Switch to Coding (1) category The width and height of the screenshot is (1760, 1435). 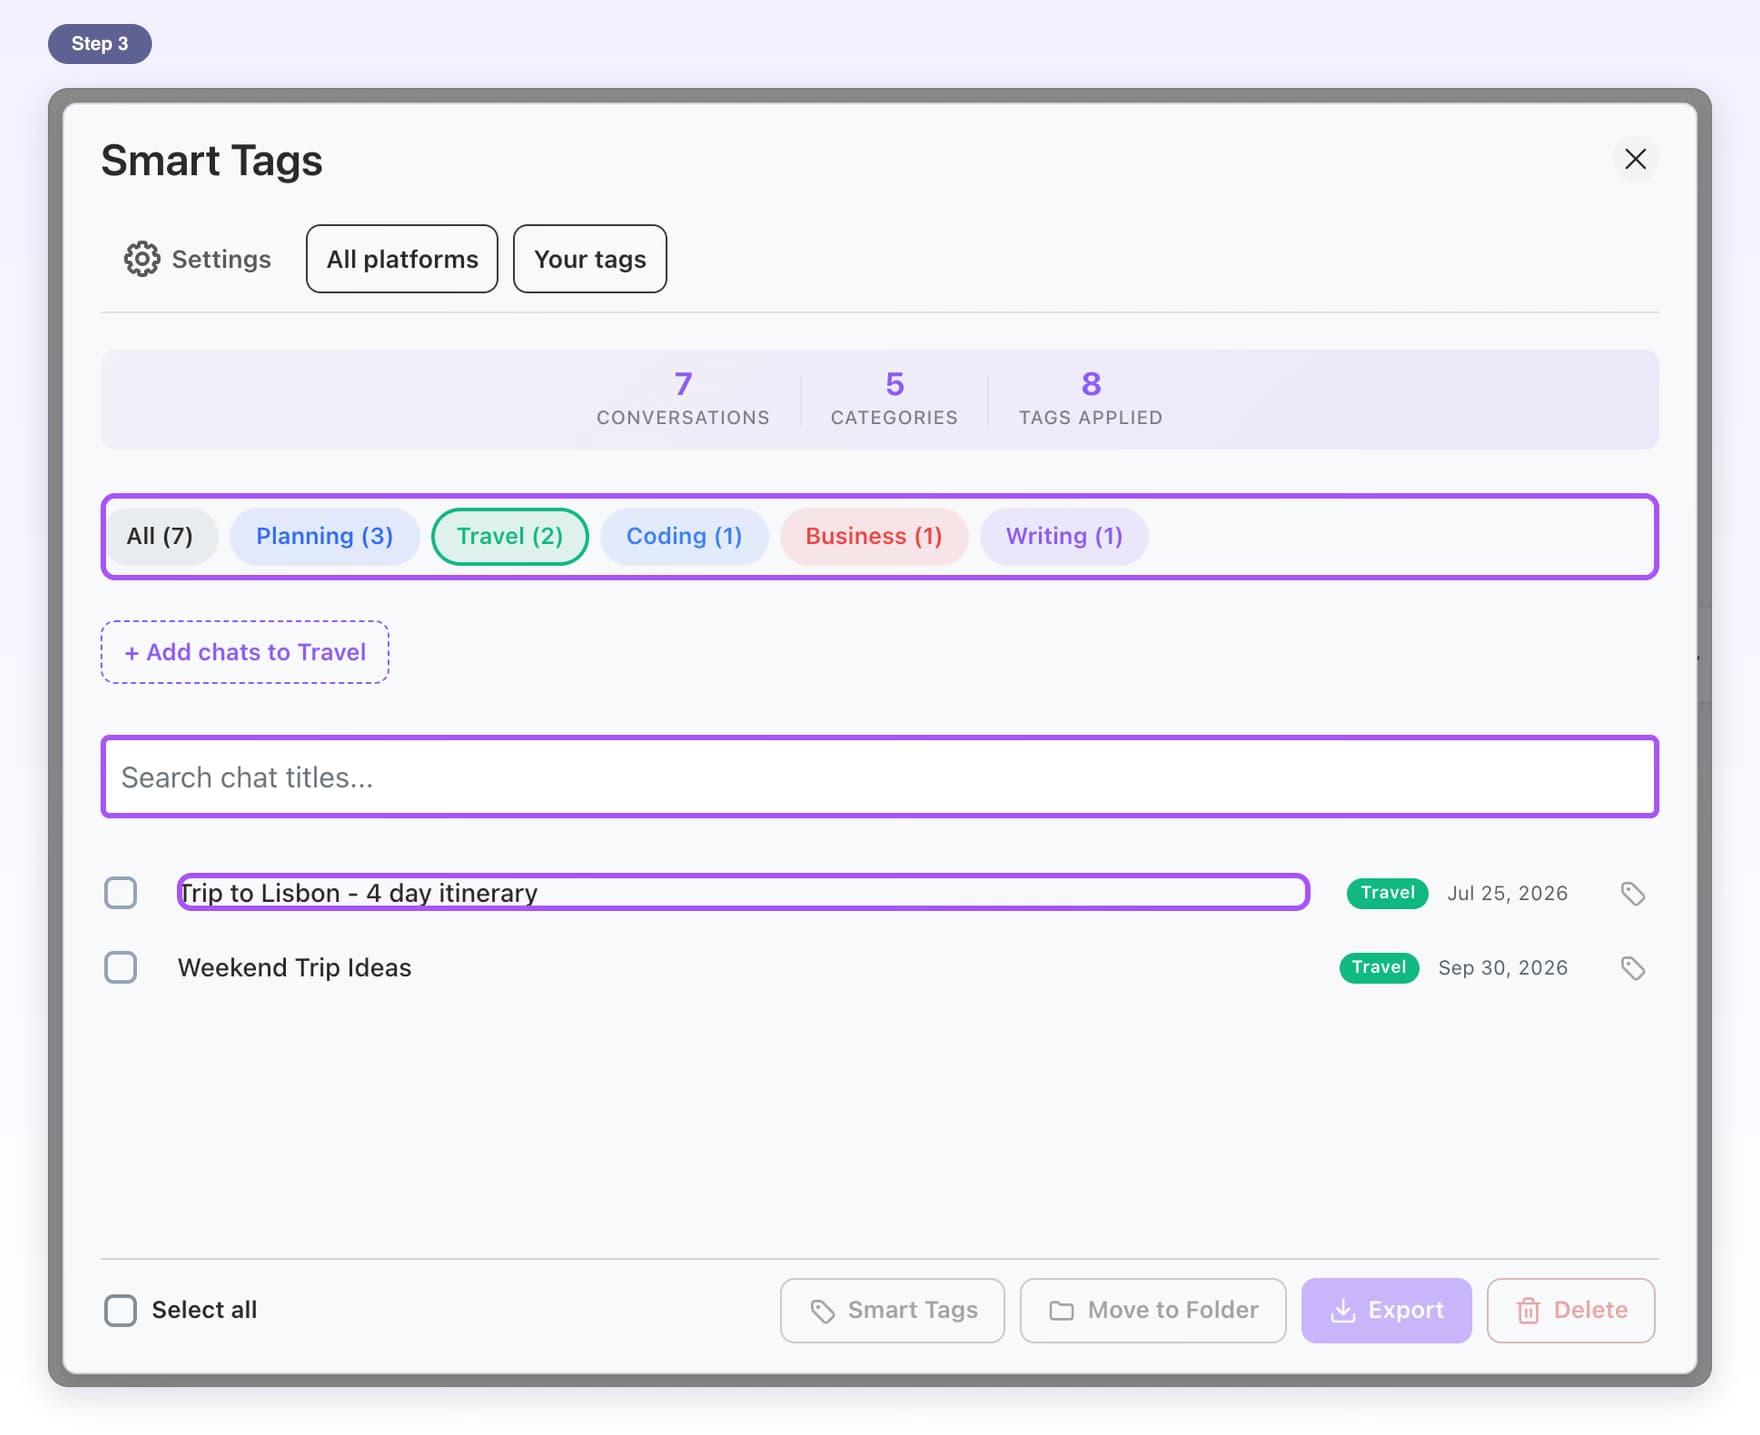click(x=684, y=536)
